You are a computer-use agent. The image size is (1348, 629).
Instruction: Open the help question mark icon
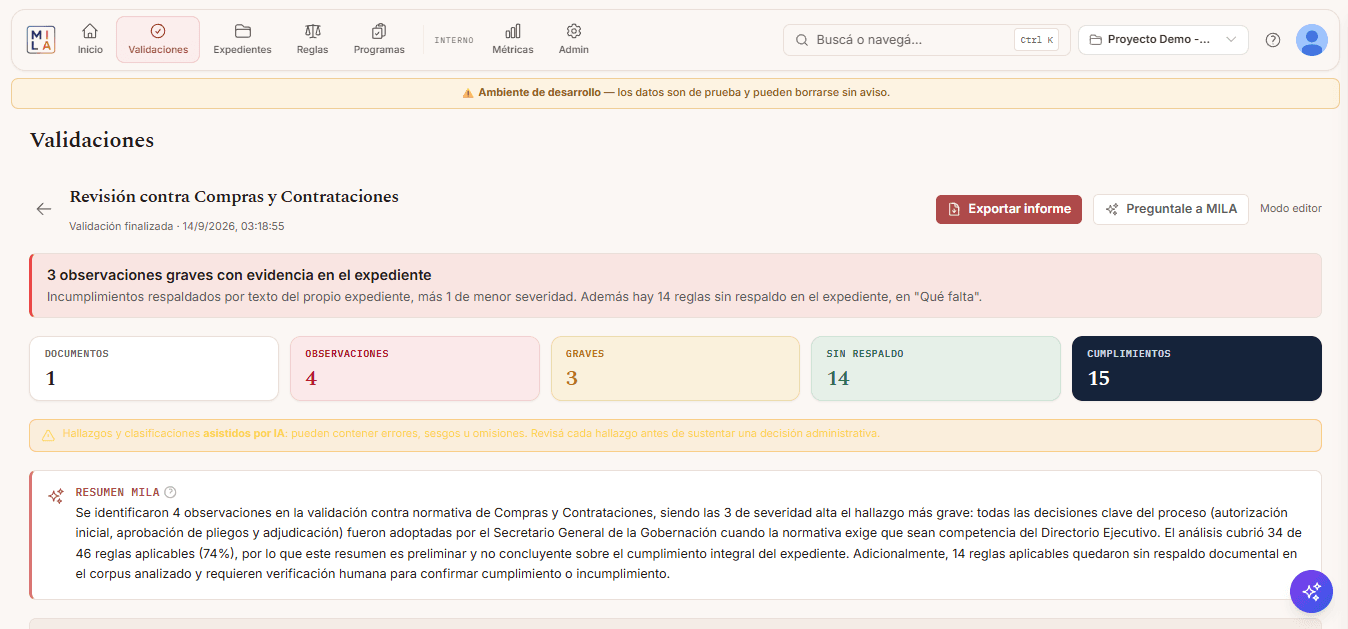pyautogui.click(x=1273, y=40)
